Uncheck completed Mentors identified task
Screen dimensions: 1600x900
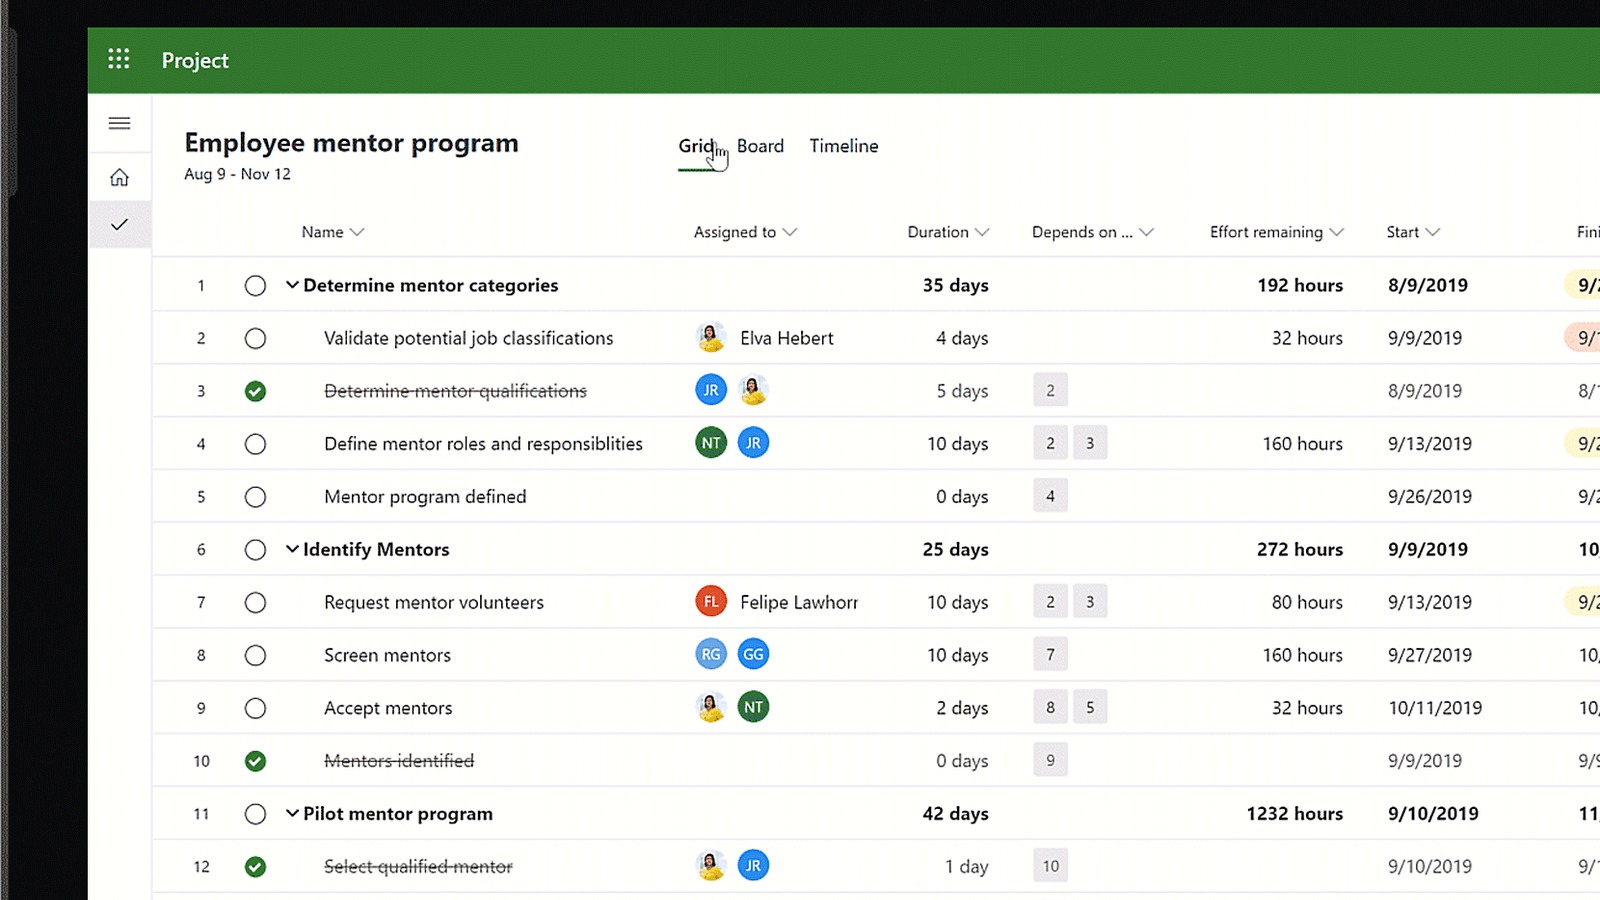pyautogui.click(x=255, y=761)
